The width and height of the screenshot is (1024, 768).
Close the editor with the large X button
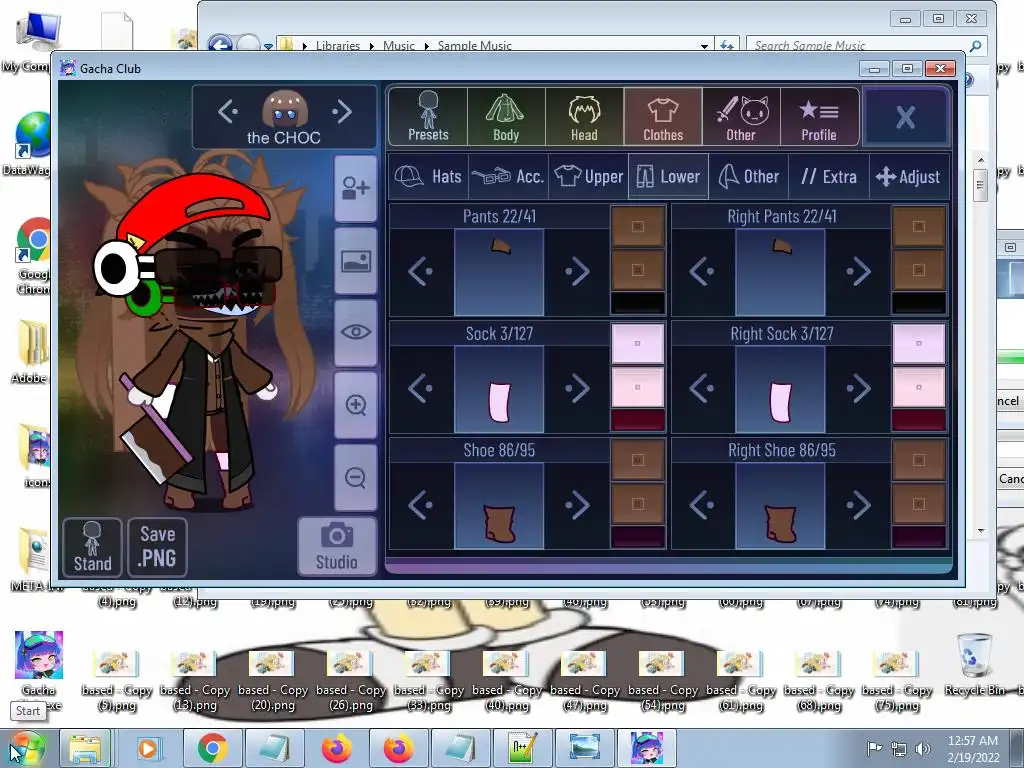coord(905,117)
